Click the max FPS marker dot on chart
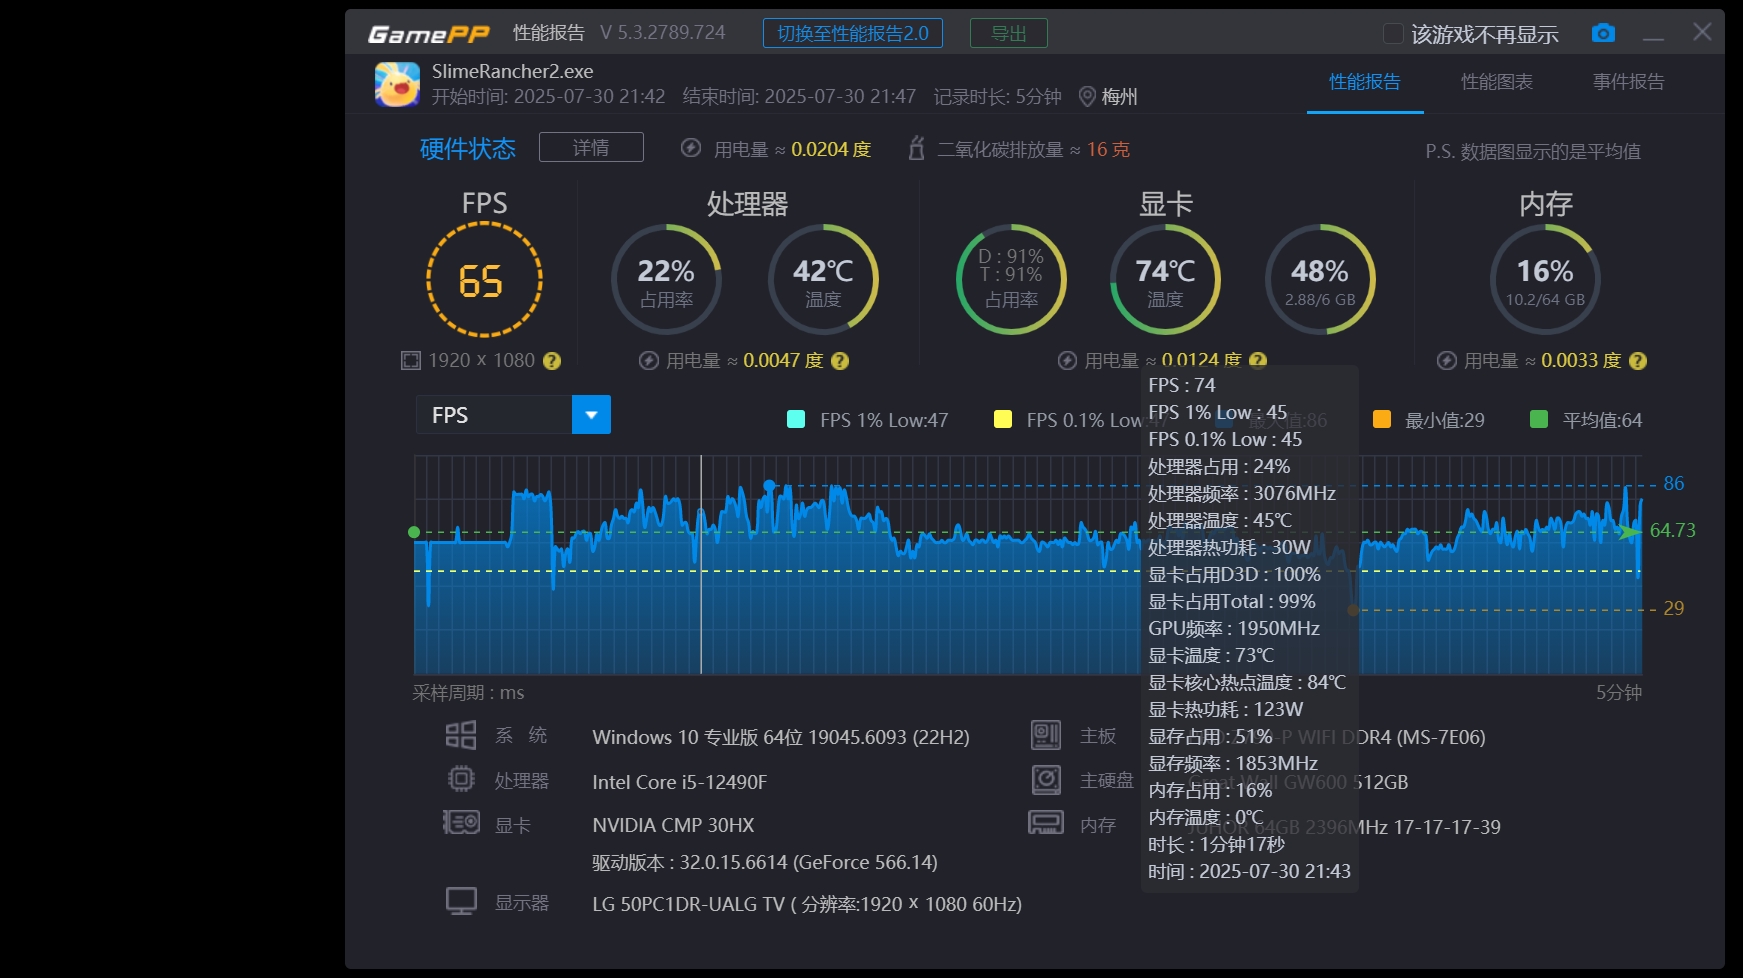1743x978 pixels. [x=769, y=485]
